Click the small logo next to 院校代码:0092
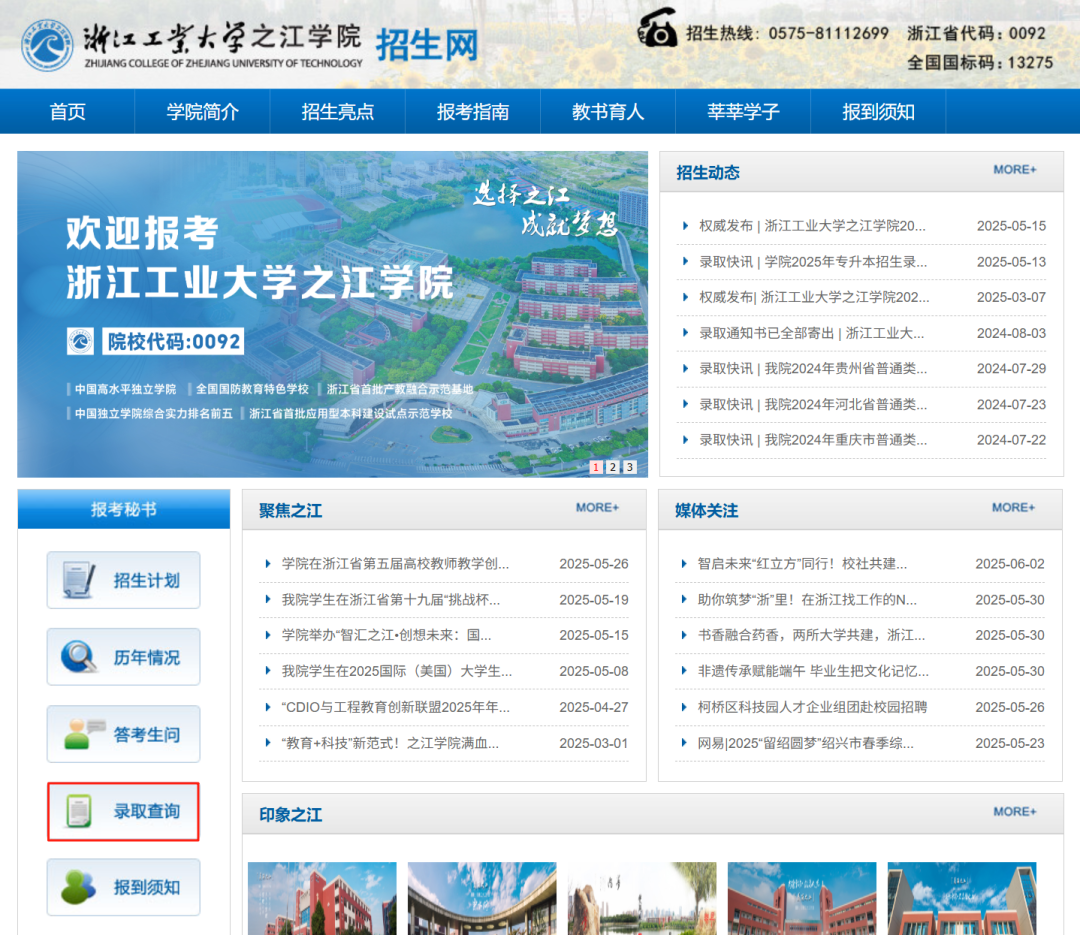Image resolution: width=1080 pixels, height=935 pixels. 80,341
